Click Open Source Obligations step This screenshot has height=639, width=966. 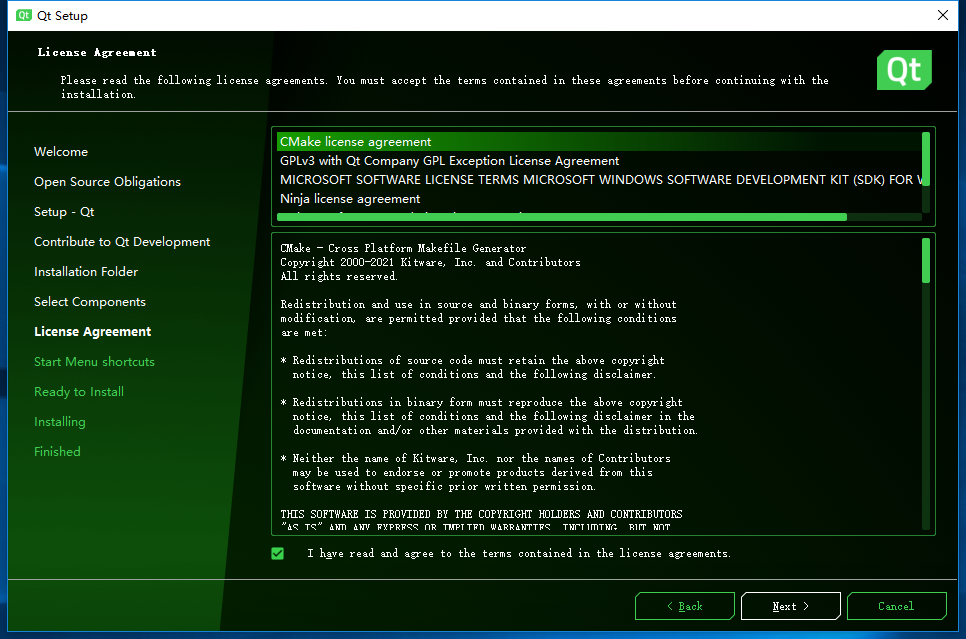coord(107,182)
